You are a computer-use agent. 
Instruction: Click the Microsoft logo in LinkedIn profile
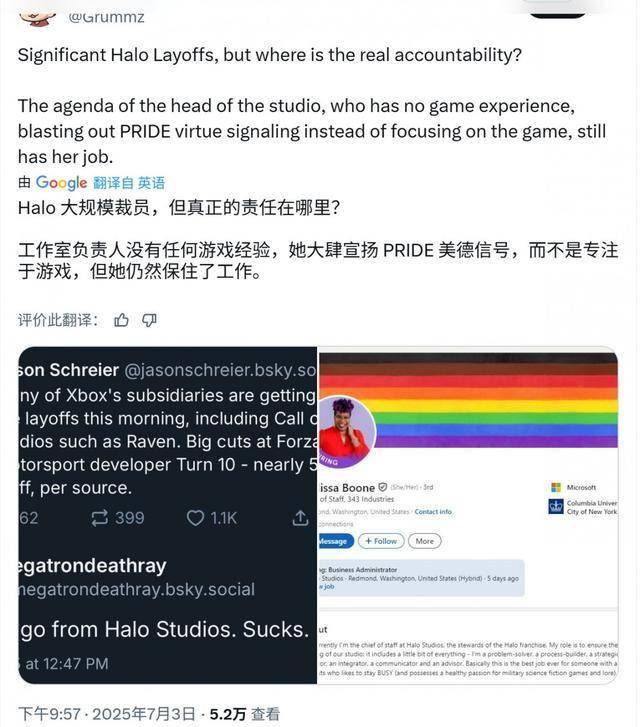pos(556,487)
